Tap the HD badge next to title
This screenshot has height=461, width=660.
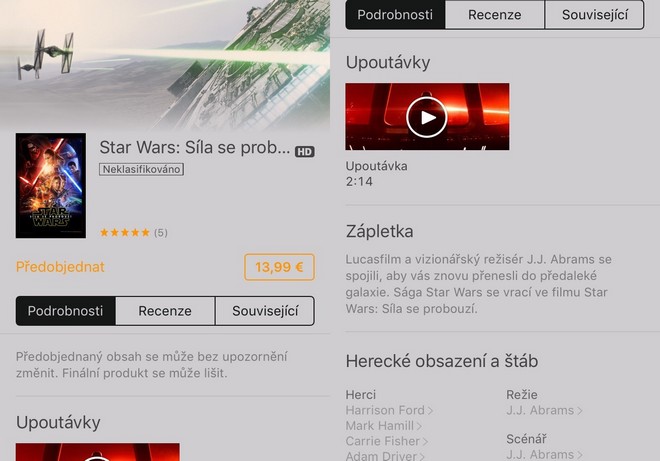click(305, 152)
